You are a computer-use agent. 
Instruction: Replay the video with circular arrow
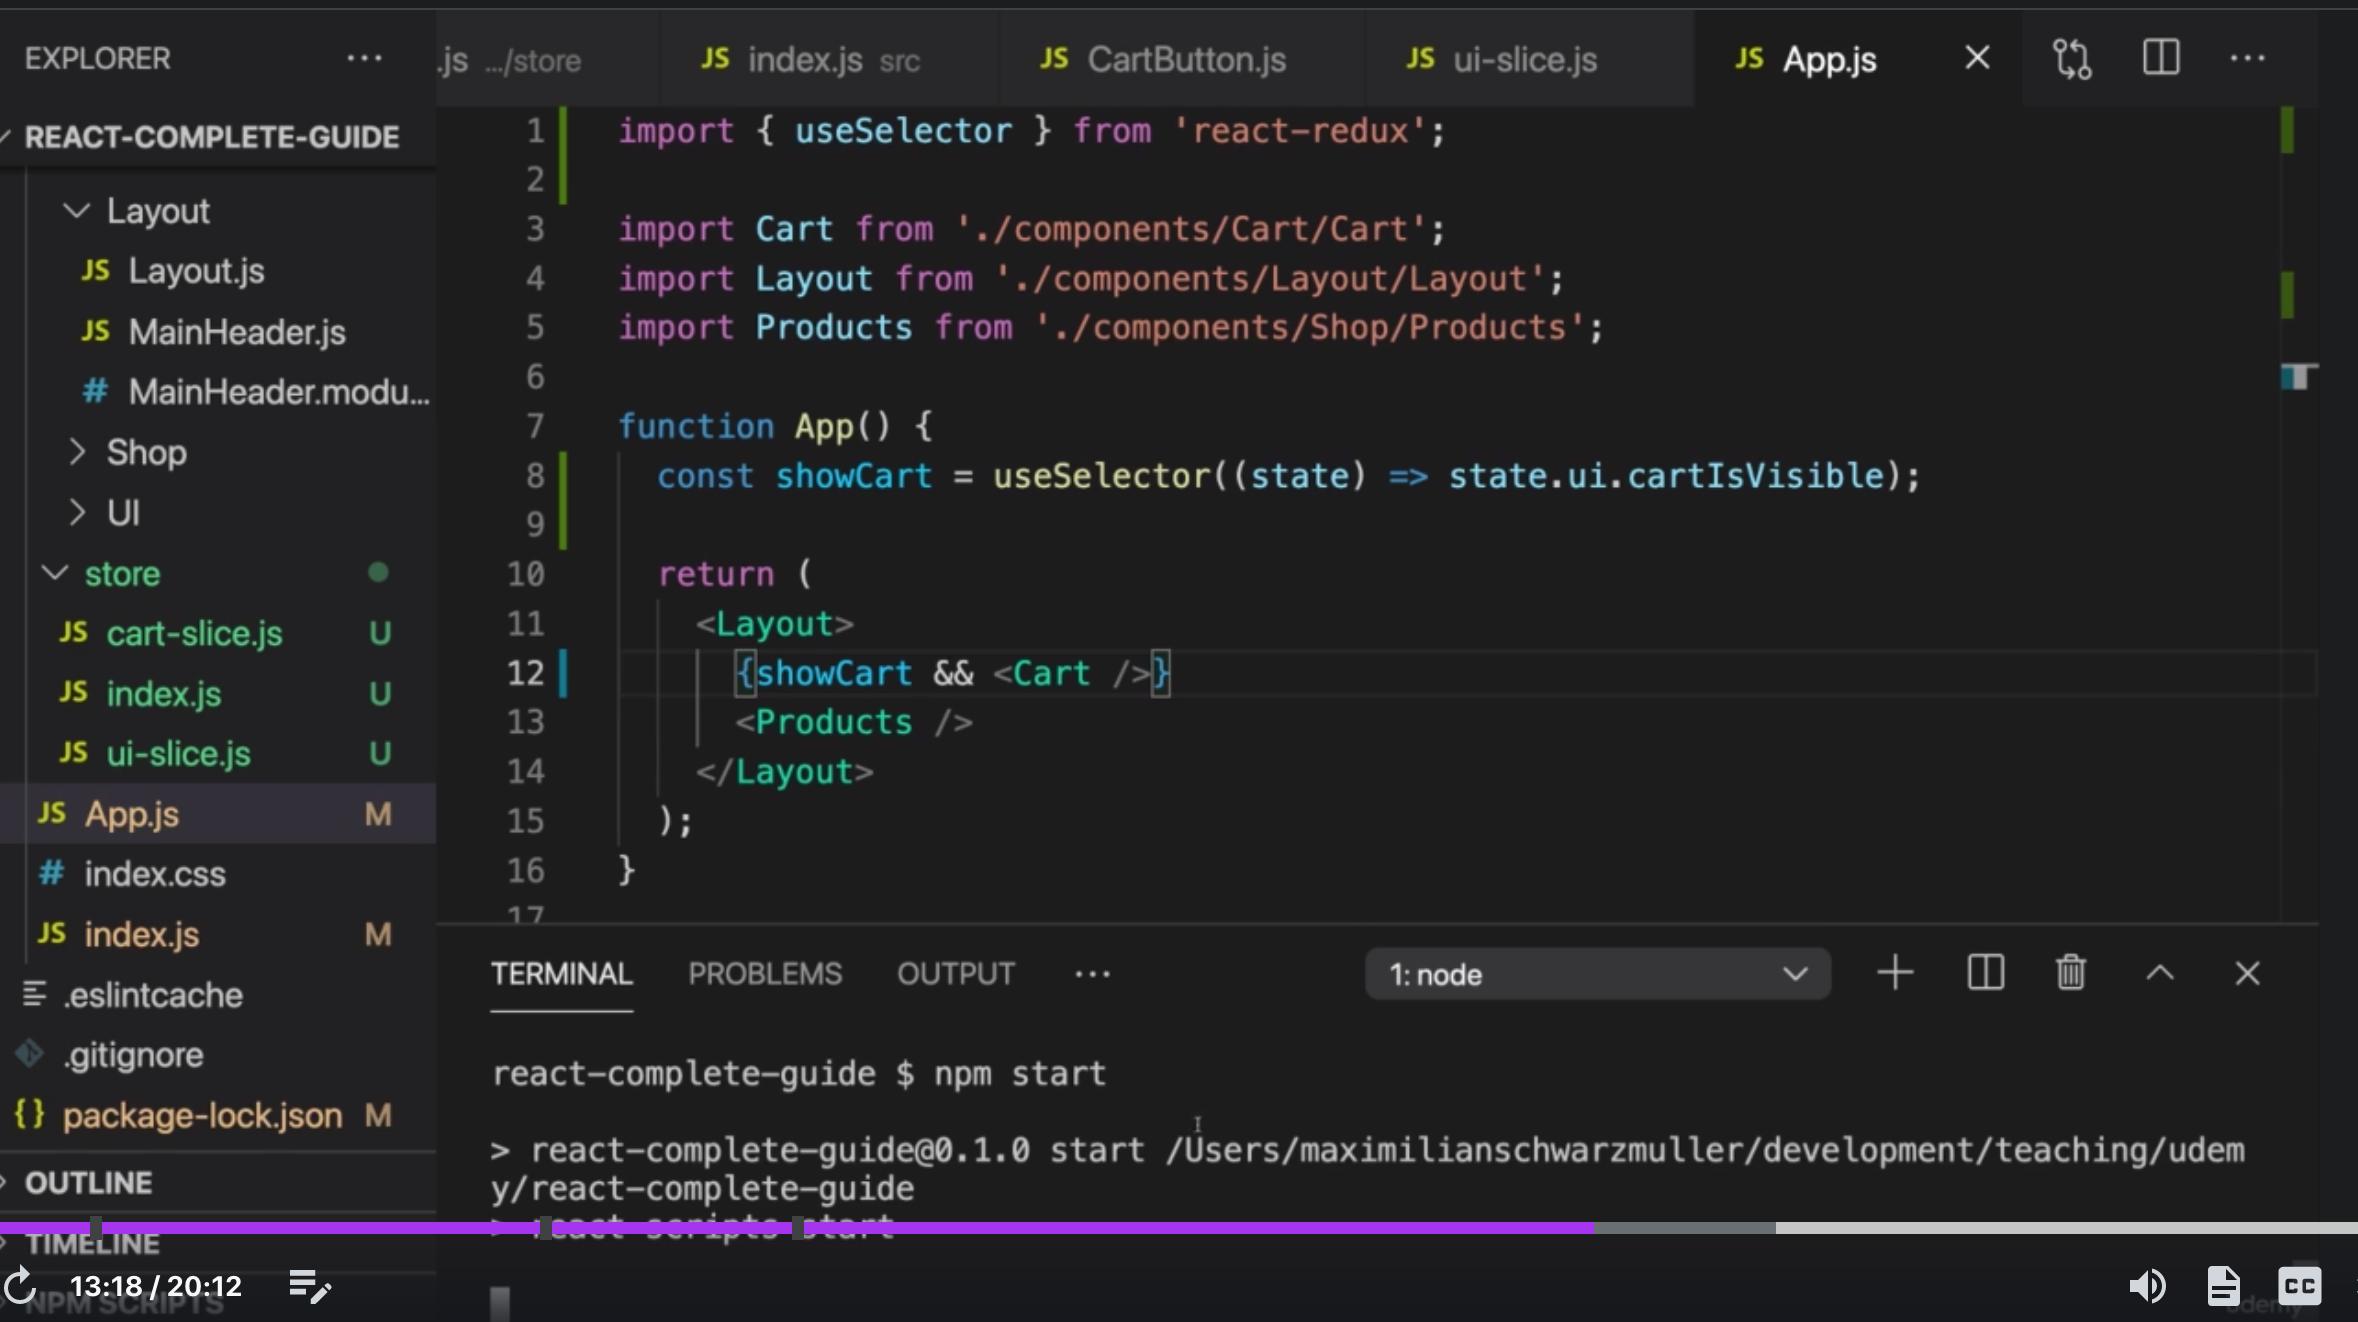pos(20,1286)
